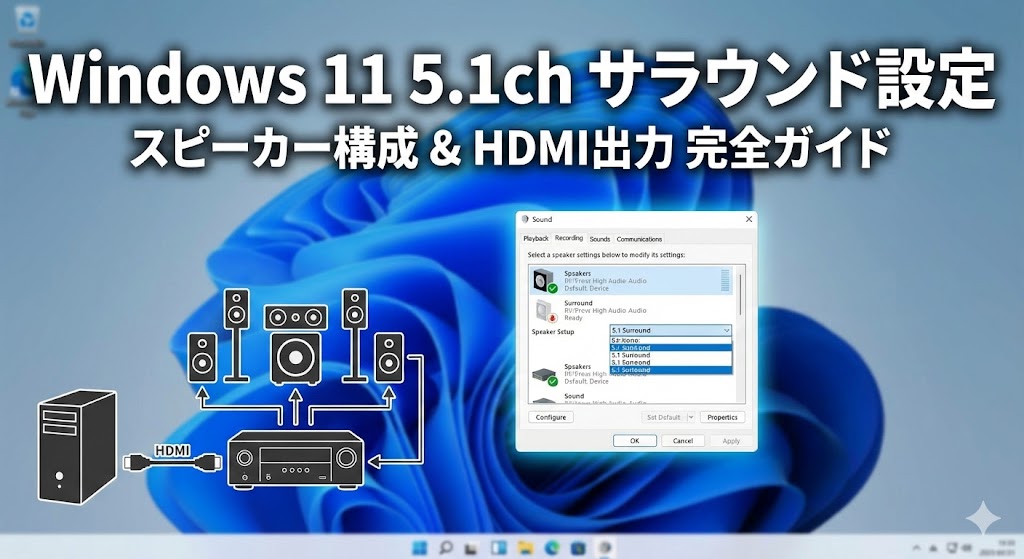Click the Sound app icon in taskbar
This screenshot has height=559, width=1024.
coord(604,547)
